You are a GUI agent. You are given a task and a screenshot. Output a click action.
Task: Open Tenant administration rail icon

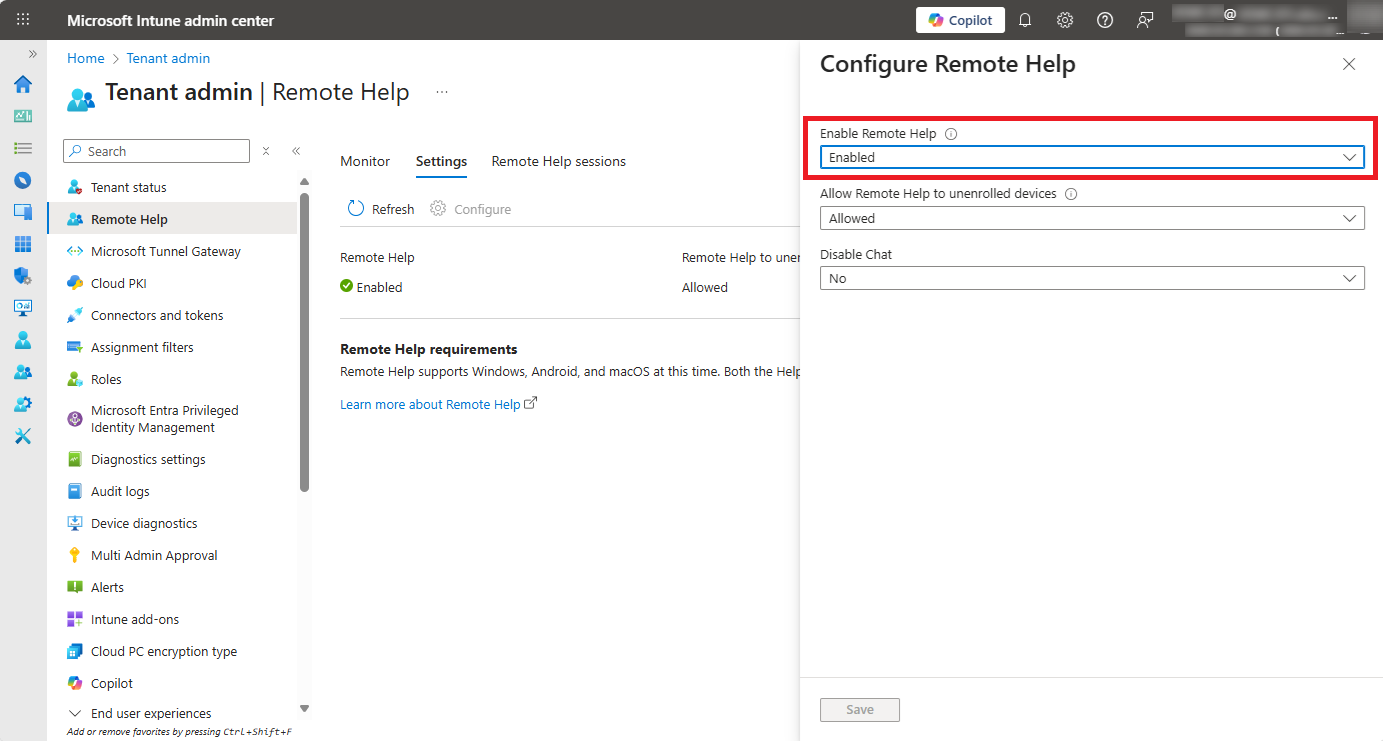point(22,404)
